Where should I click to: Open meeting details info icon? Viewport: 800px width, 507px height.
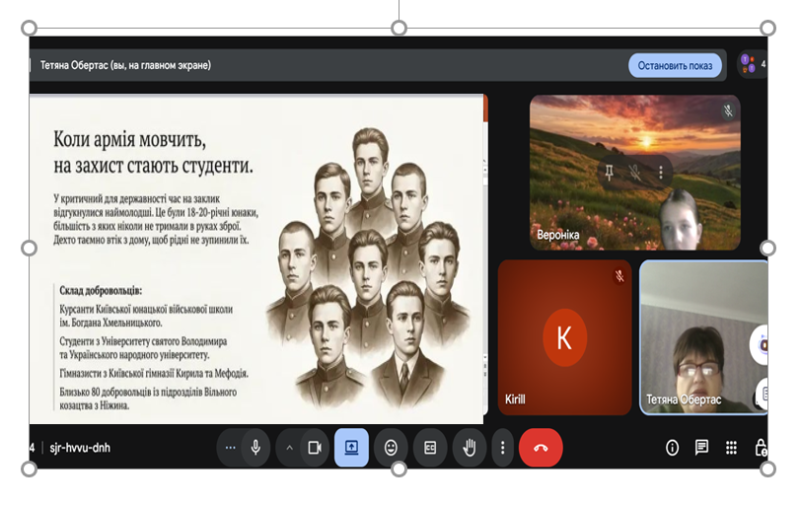coord(672,448)
